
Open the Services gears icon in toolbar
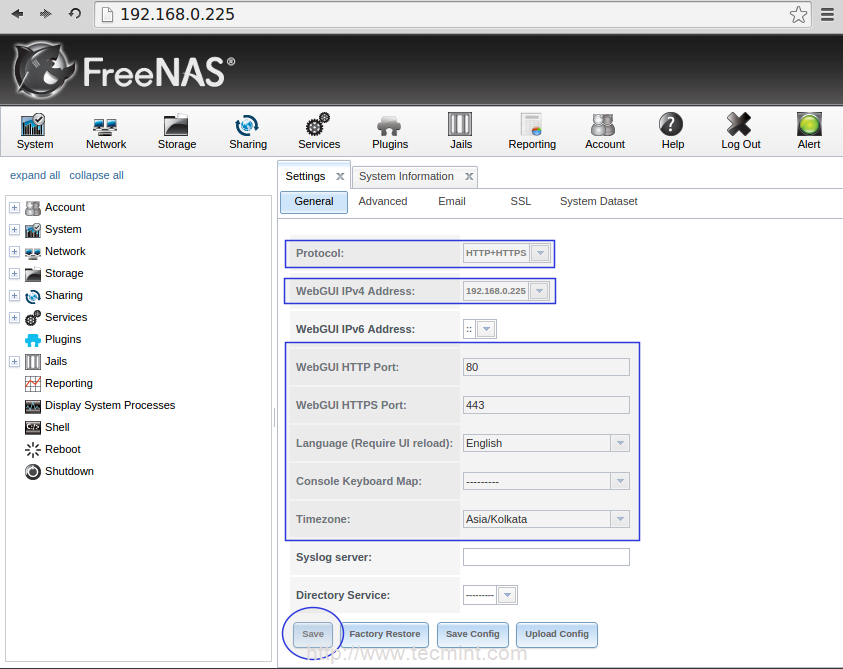click(x=318, y=131)
